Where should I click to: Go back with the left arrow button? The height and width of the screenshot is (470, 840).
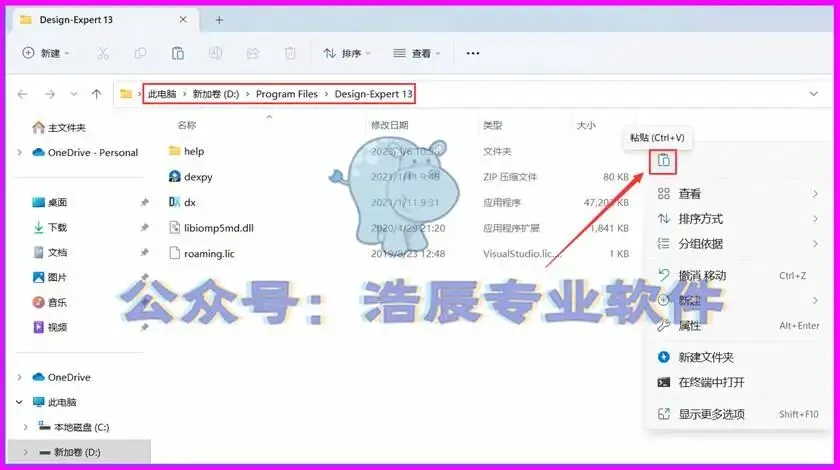click(22, 94)
